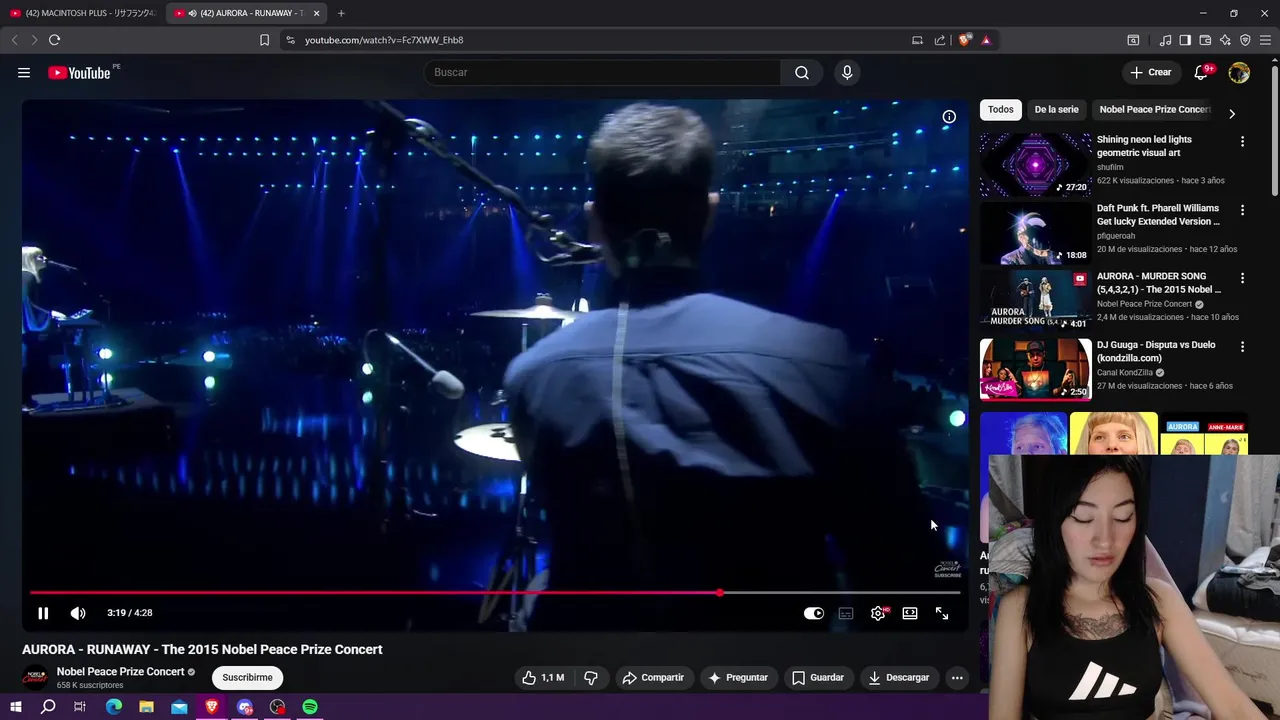
Task: Like the video (1,1 M)
Action: [x=543, y=678]
